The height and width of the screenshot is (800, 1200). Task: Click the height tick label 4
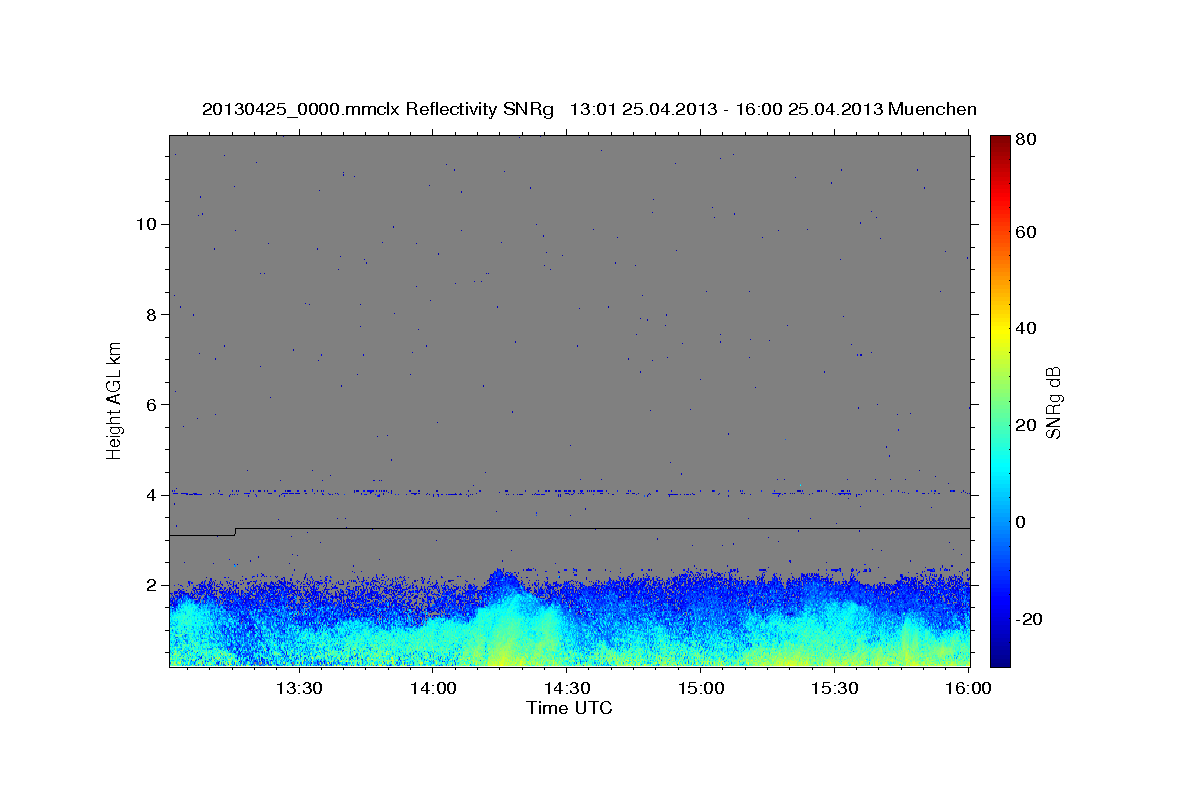153,495
